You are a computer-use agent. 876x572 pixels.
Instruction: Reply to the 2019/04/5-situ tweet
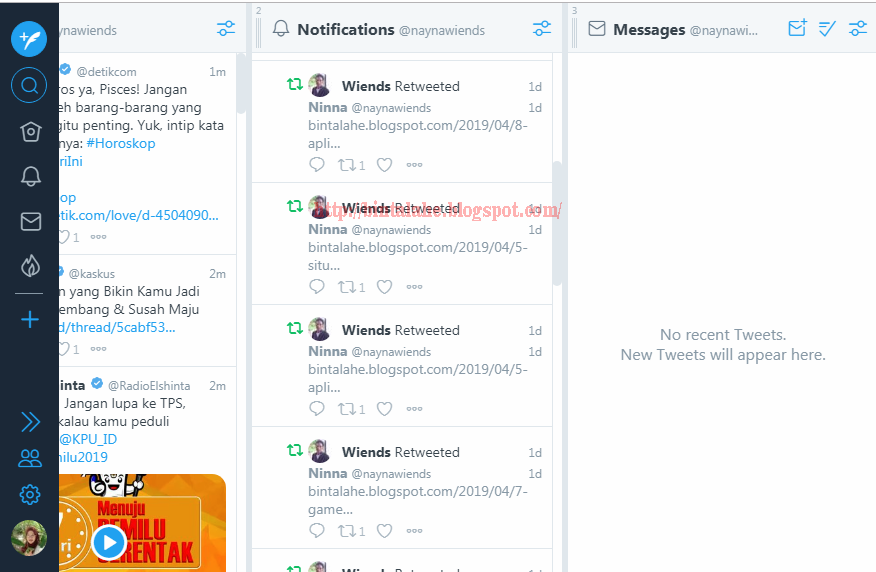click(317, 287)
